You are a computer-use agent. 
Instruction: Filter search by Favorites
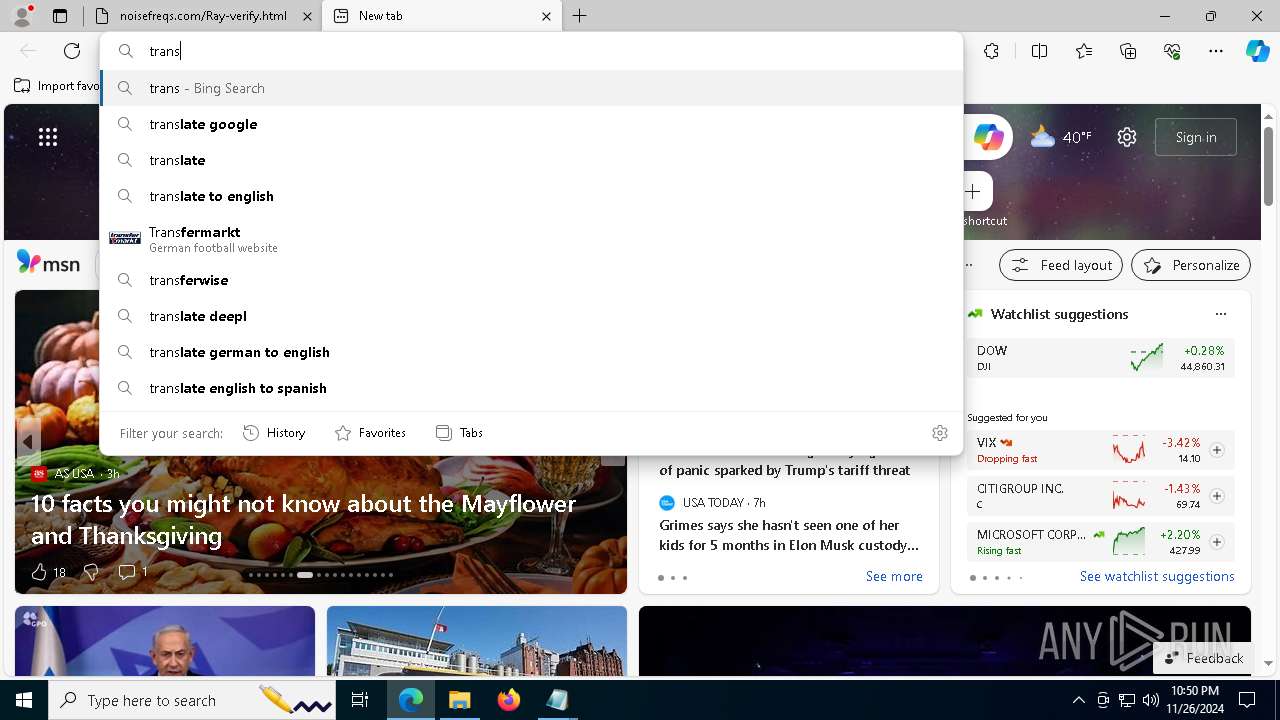(x=370, y=433)
